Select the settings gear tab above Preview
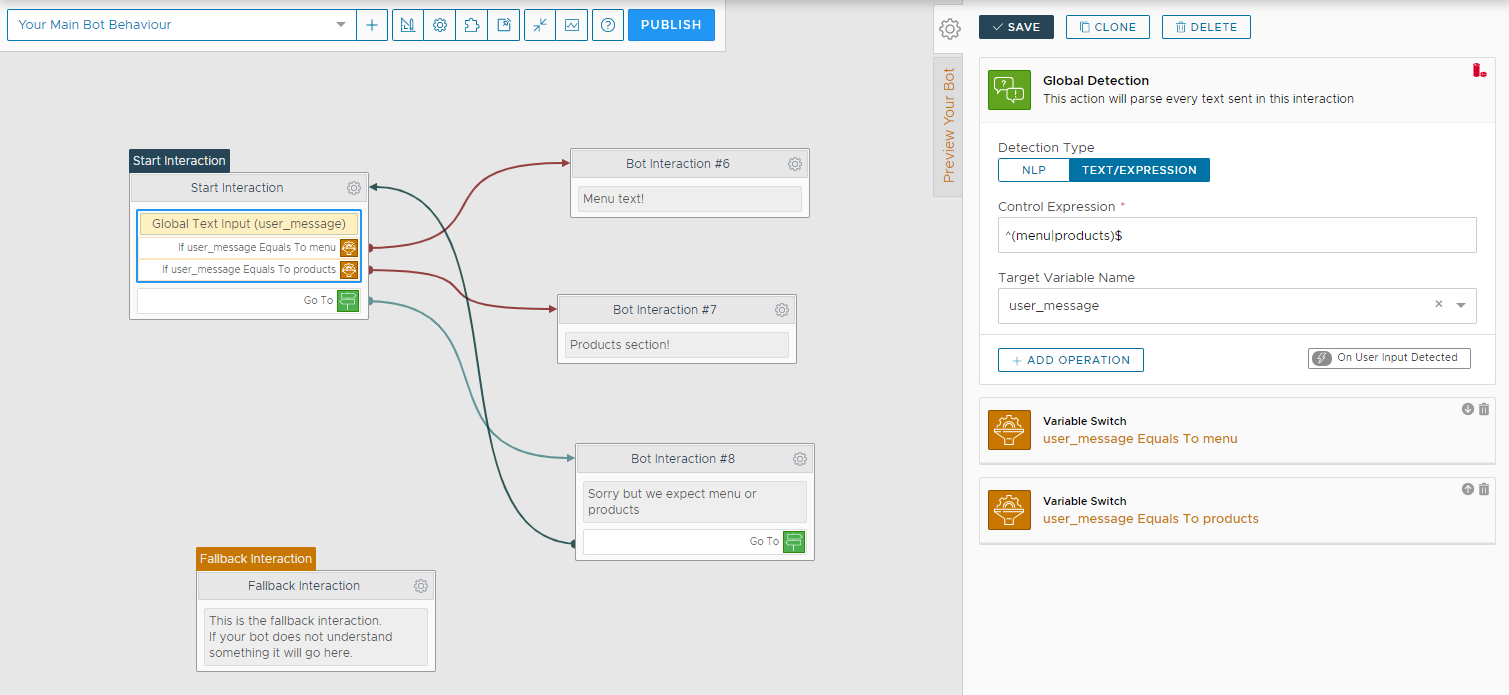The image size is (1509, 695). pyautogui.click(x=949, y=29)
